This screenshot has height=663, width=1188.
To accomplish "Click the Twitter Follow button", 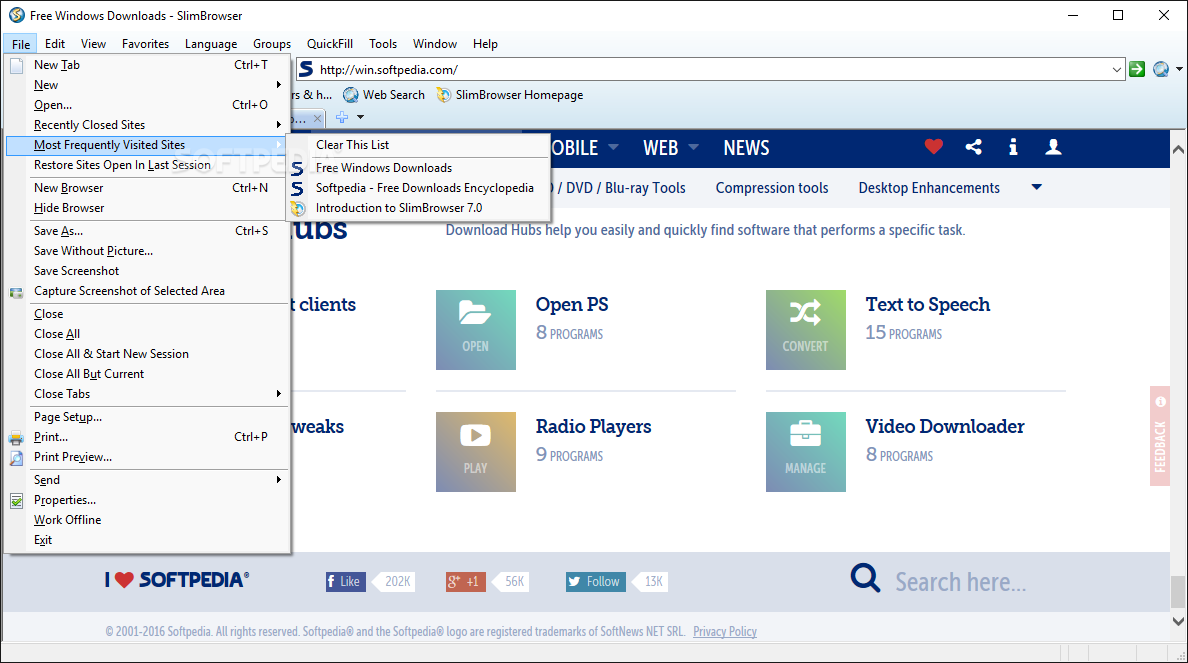I will point(596,581).
